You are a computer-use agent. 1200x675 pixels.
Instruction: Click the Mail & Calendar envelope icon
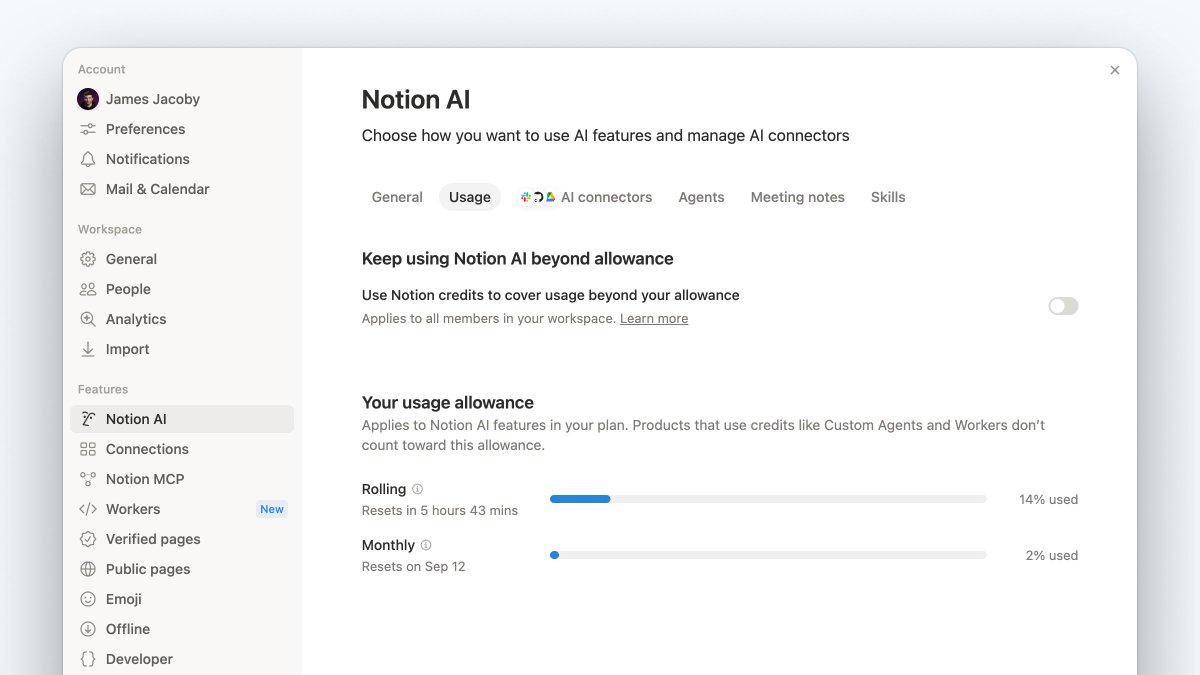pos(88,189)
